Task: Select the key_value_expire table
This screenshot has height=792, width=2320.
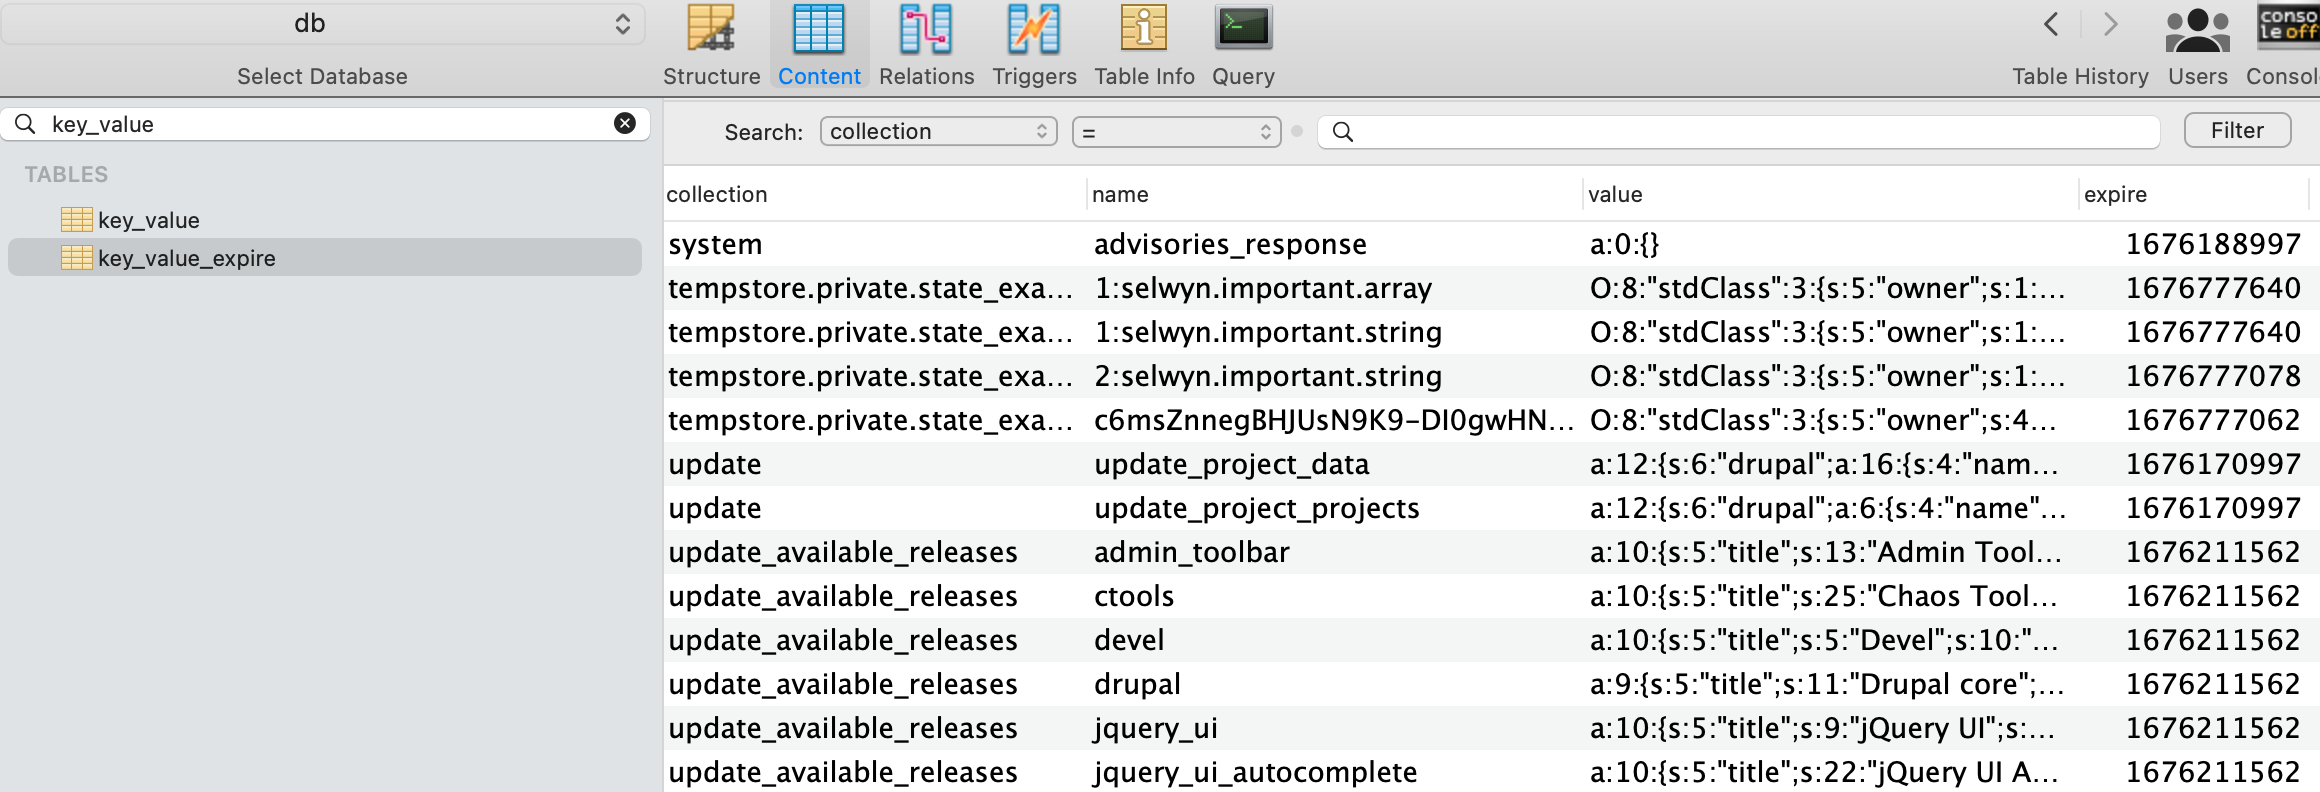Action: [x=325, y=257]
